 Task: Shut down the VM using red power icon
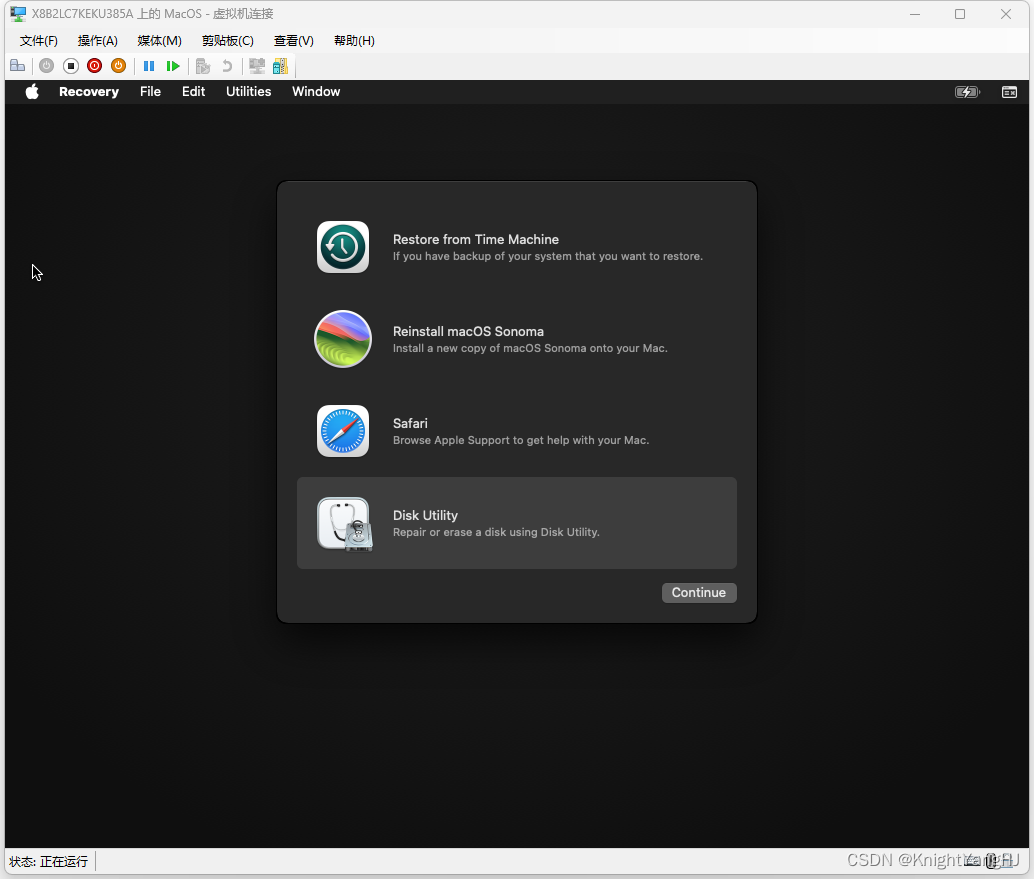[94, 66]
